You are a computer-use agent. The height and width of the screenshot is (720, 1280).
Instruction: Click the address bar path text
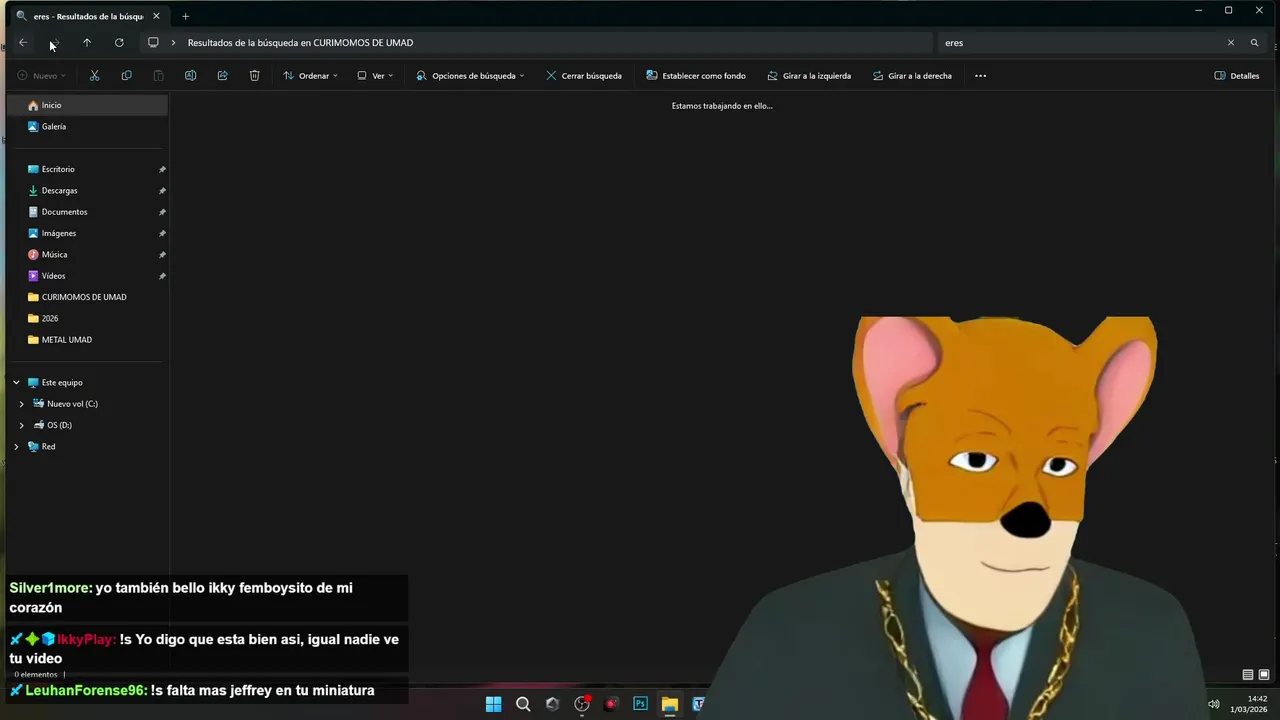[x=300, y=43]
